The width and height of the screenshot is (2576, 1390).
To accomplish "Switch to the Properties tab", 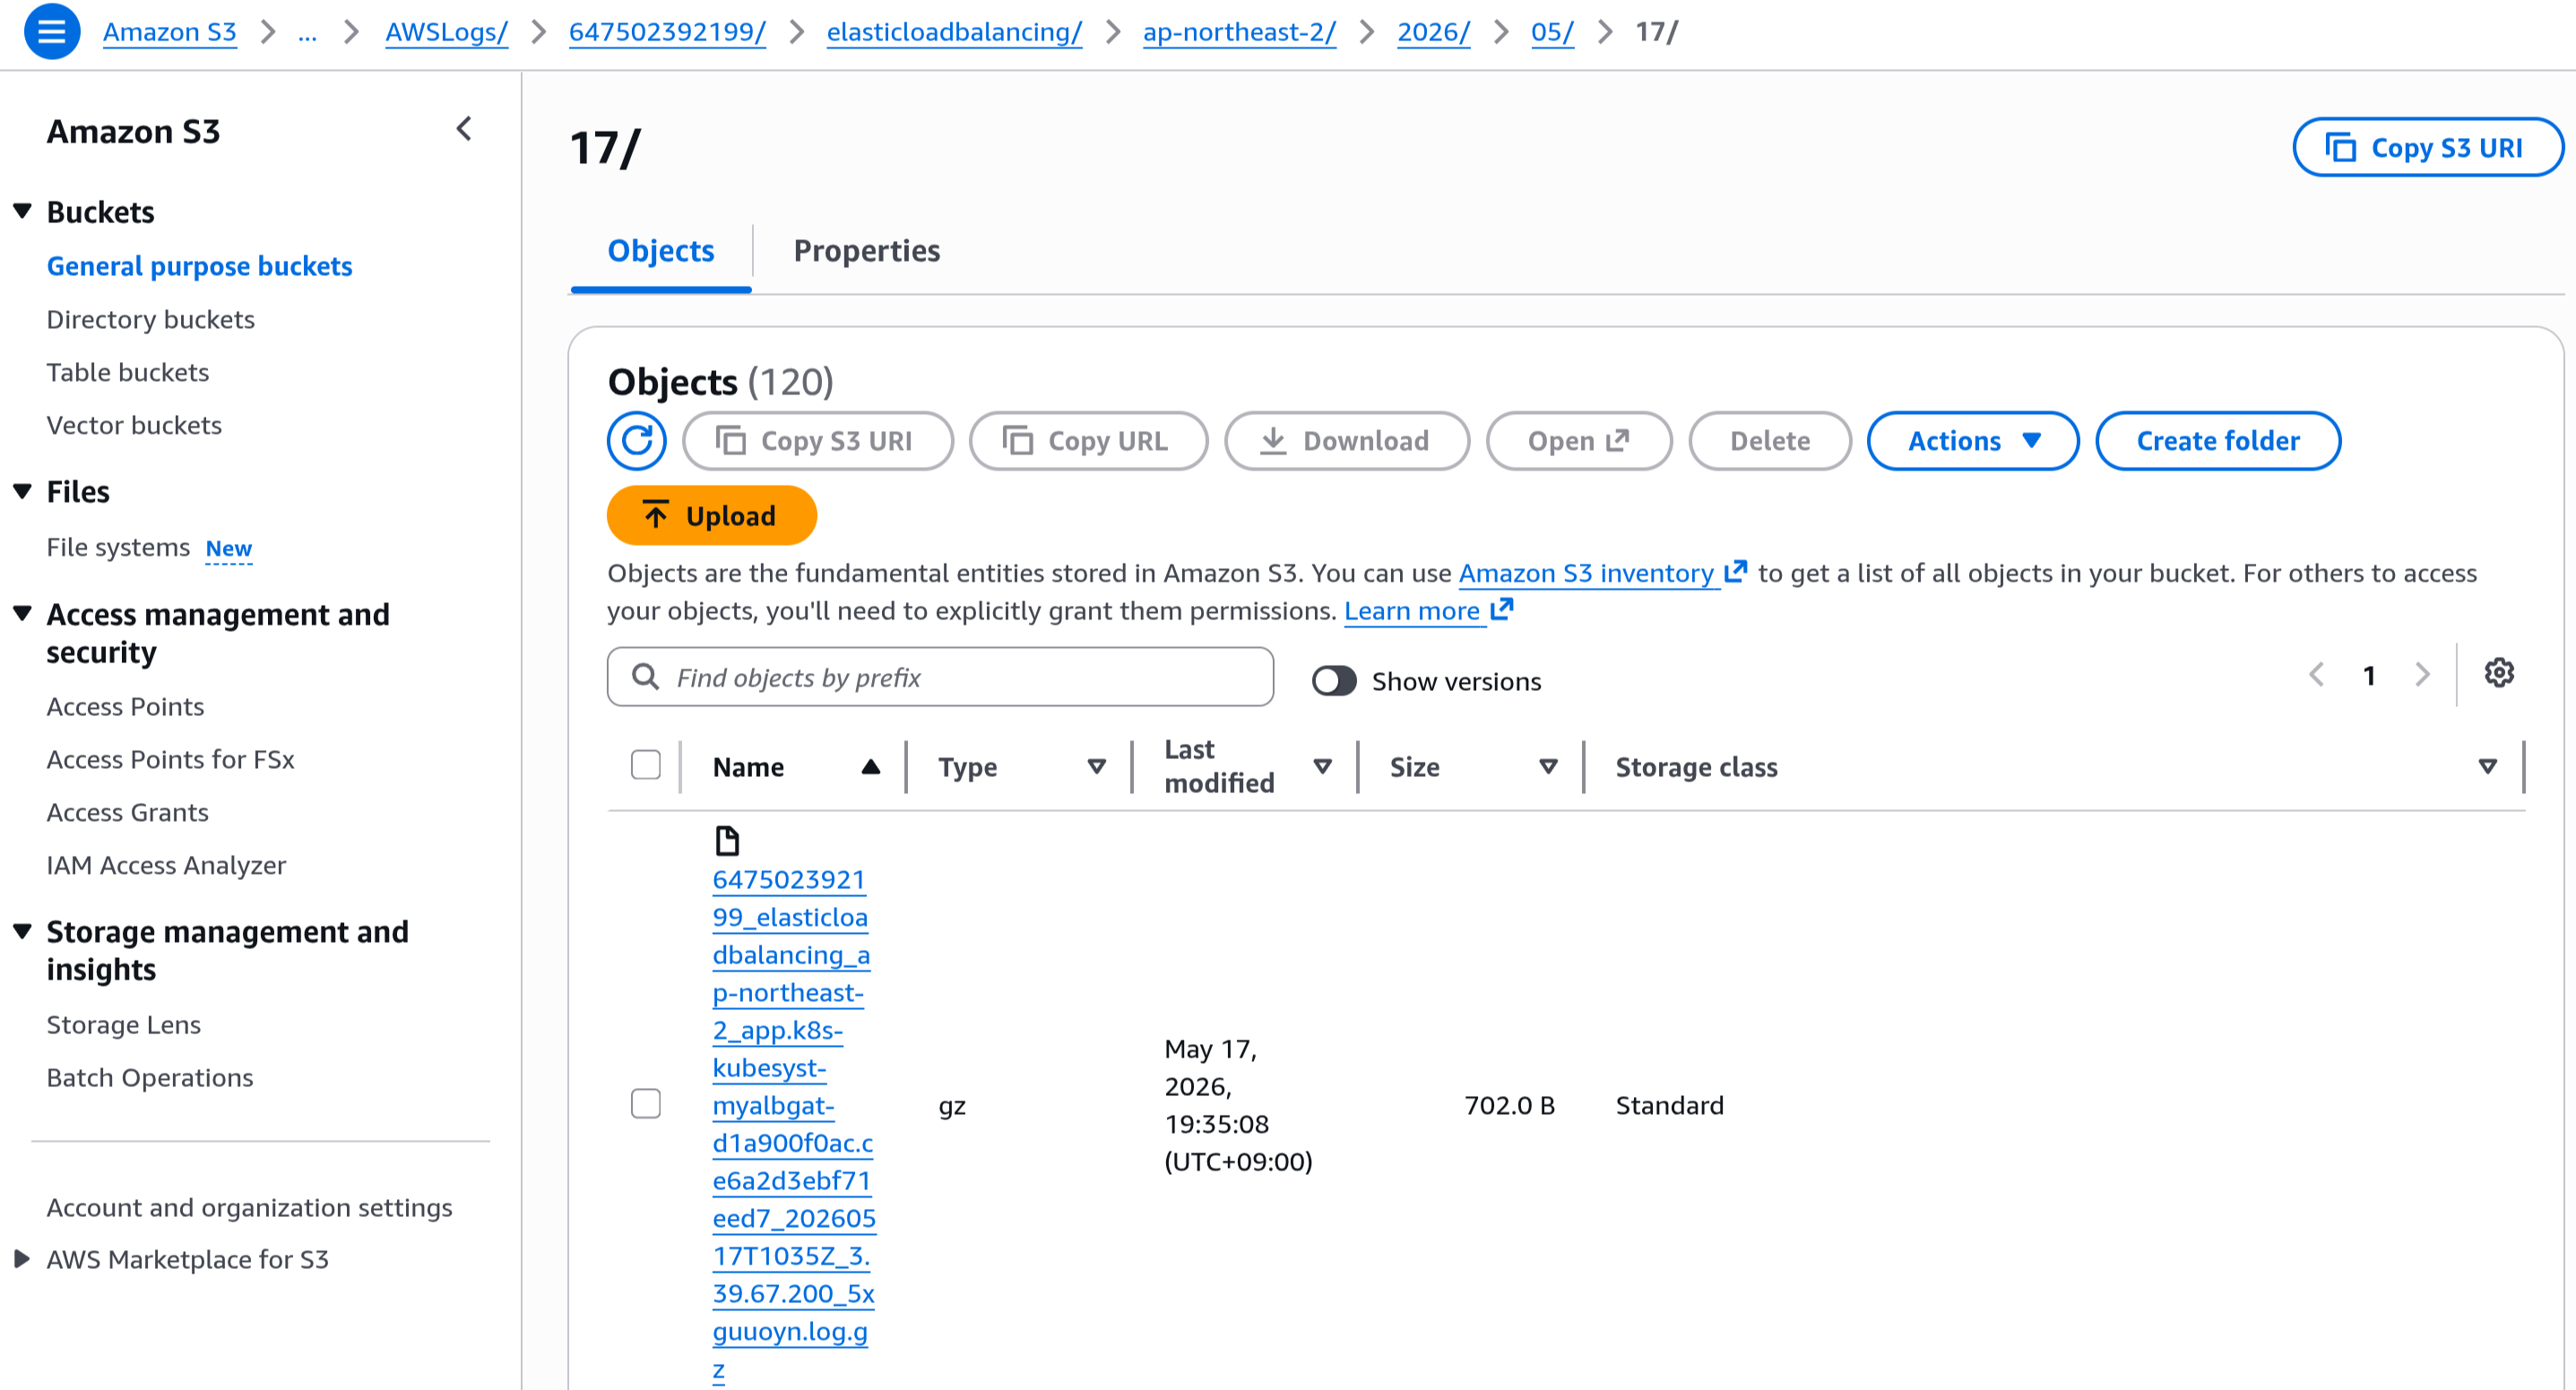I will (x=867, y=251).
